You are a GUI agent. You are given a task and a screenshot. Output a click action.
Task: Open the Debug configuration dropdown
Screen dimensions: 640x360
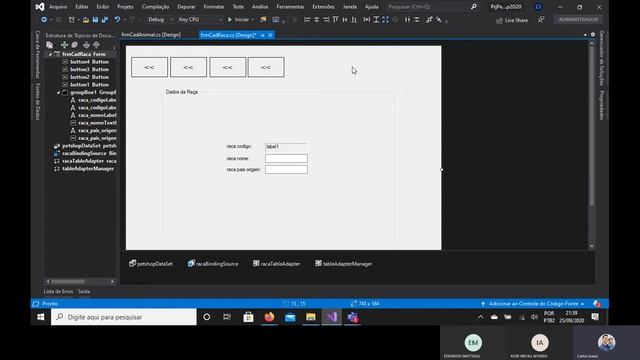click(x=160, y=20)
